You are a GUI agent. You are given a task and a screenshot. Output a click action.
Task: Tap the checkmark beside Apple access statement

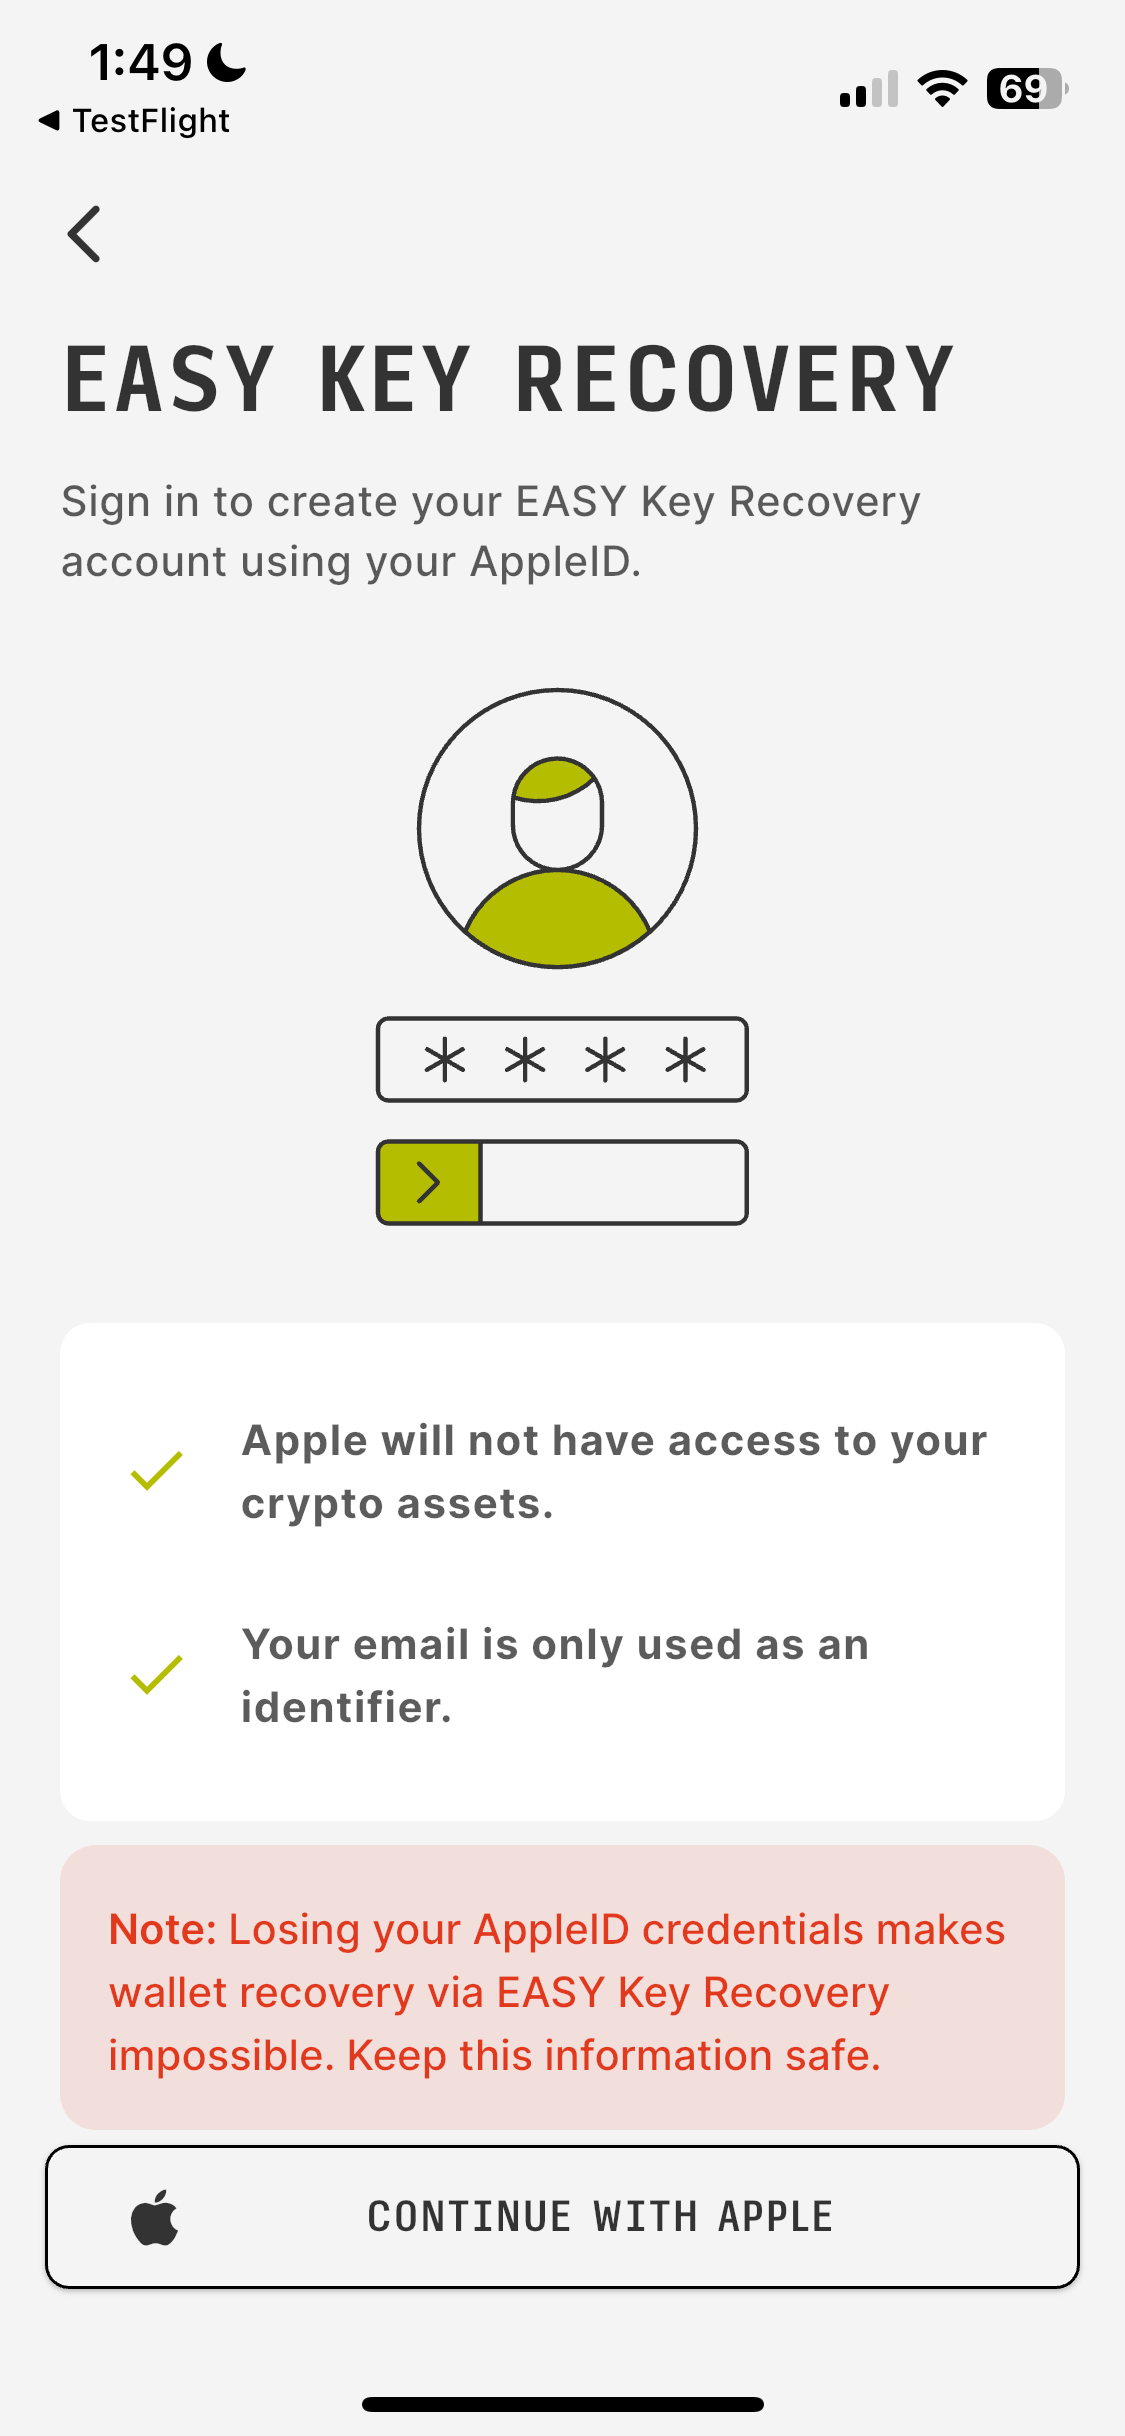(x=157, y=1471)
